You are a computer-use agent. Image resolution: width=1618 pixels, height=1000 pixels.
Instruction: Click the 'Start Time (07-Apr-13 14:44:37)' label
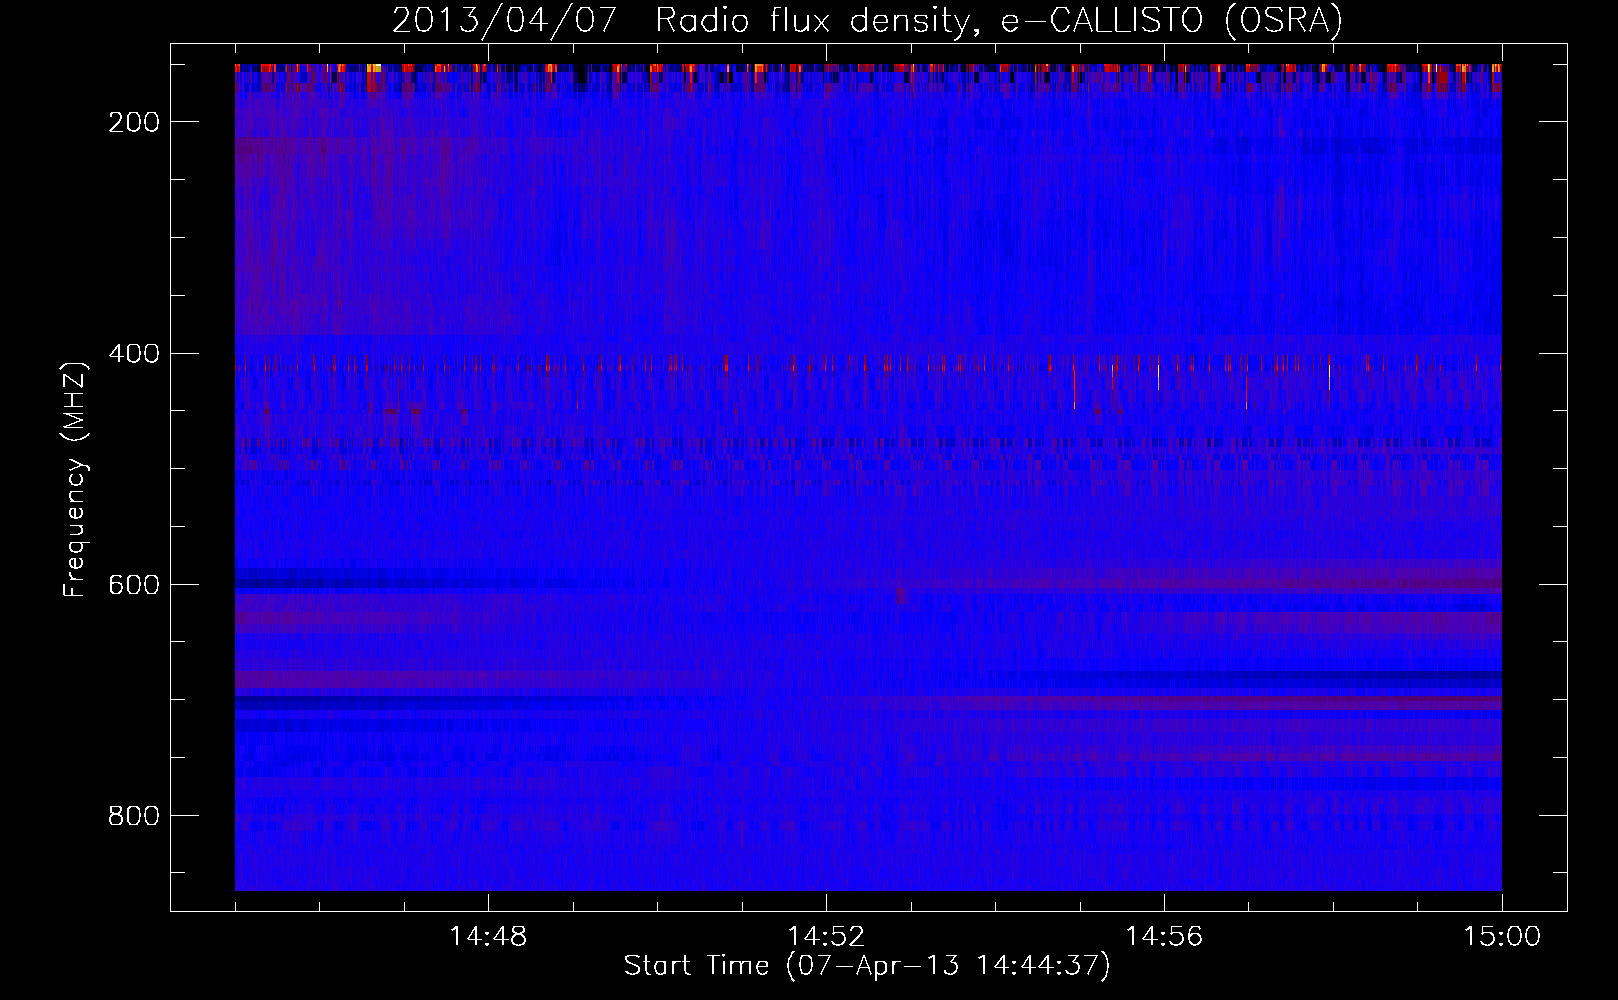tap(867, 966)
